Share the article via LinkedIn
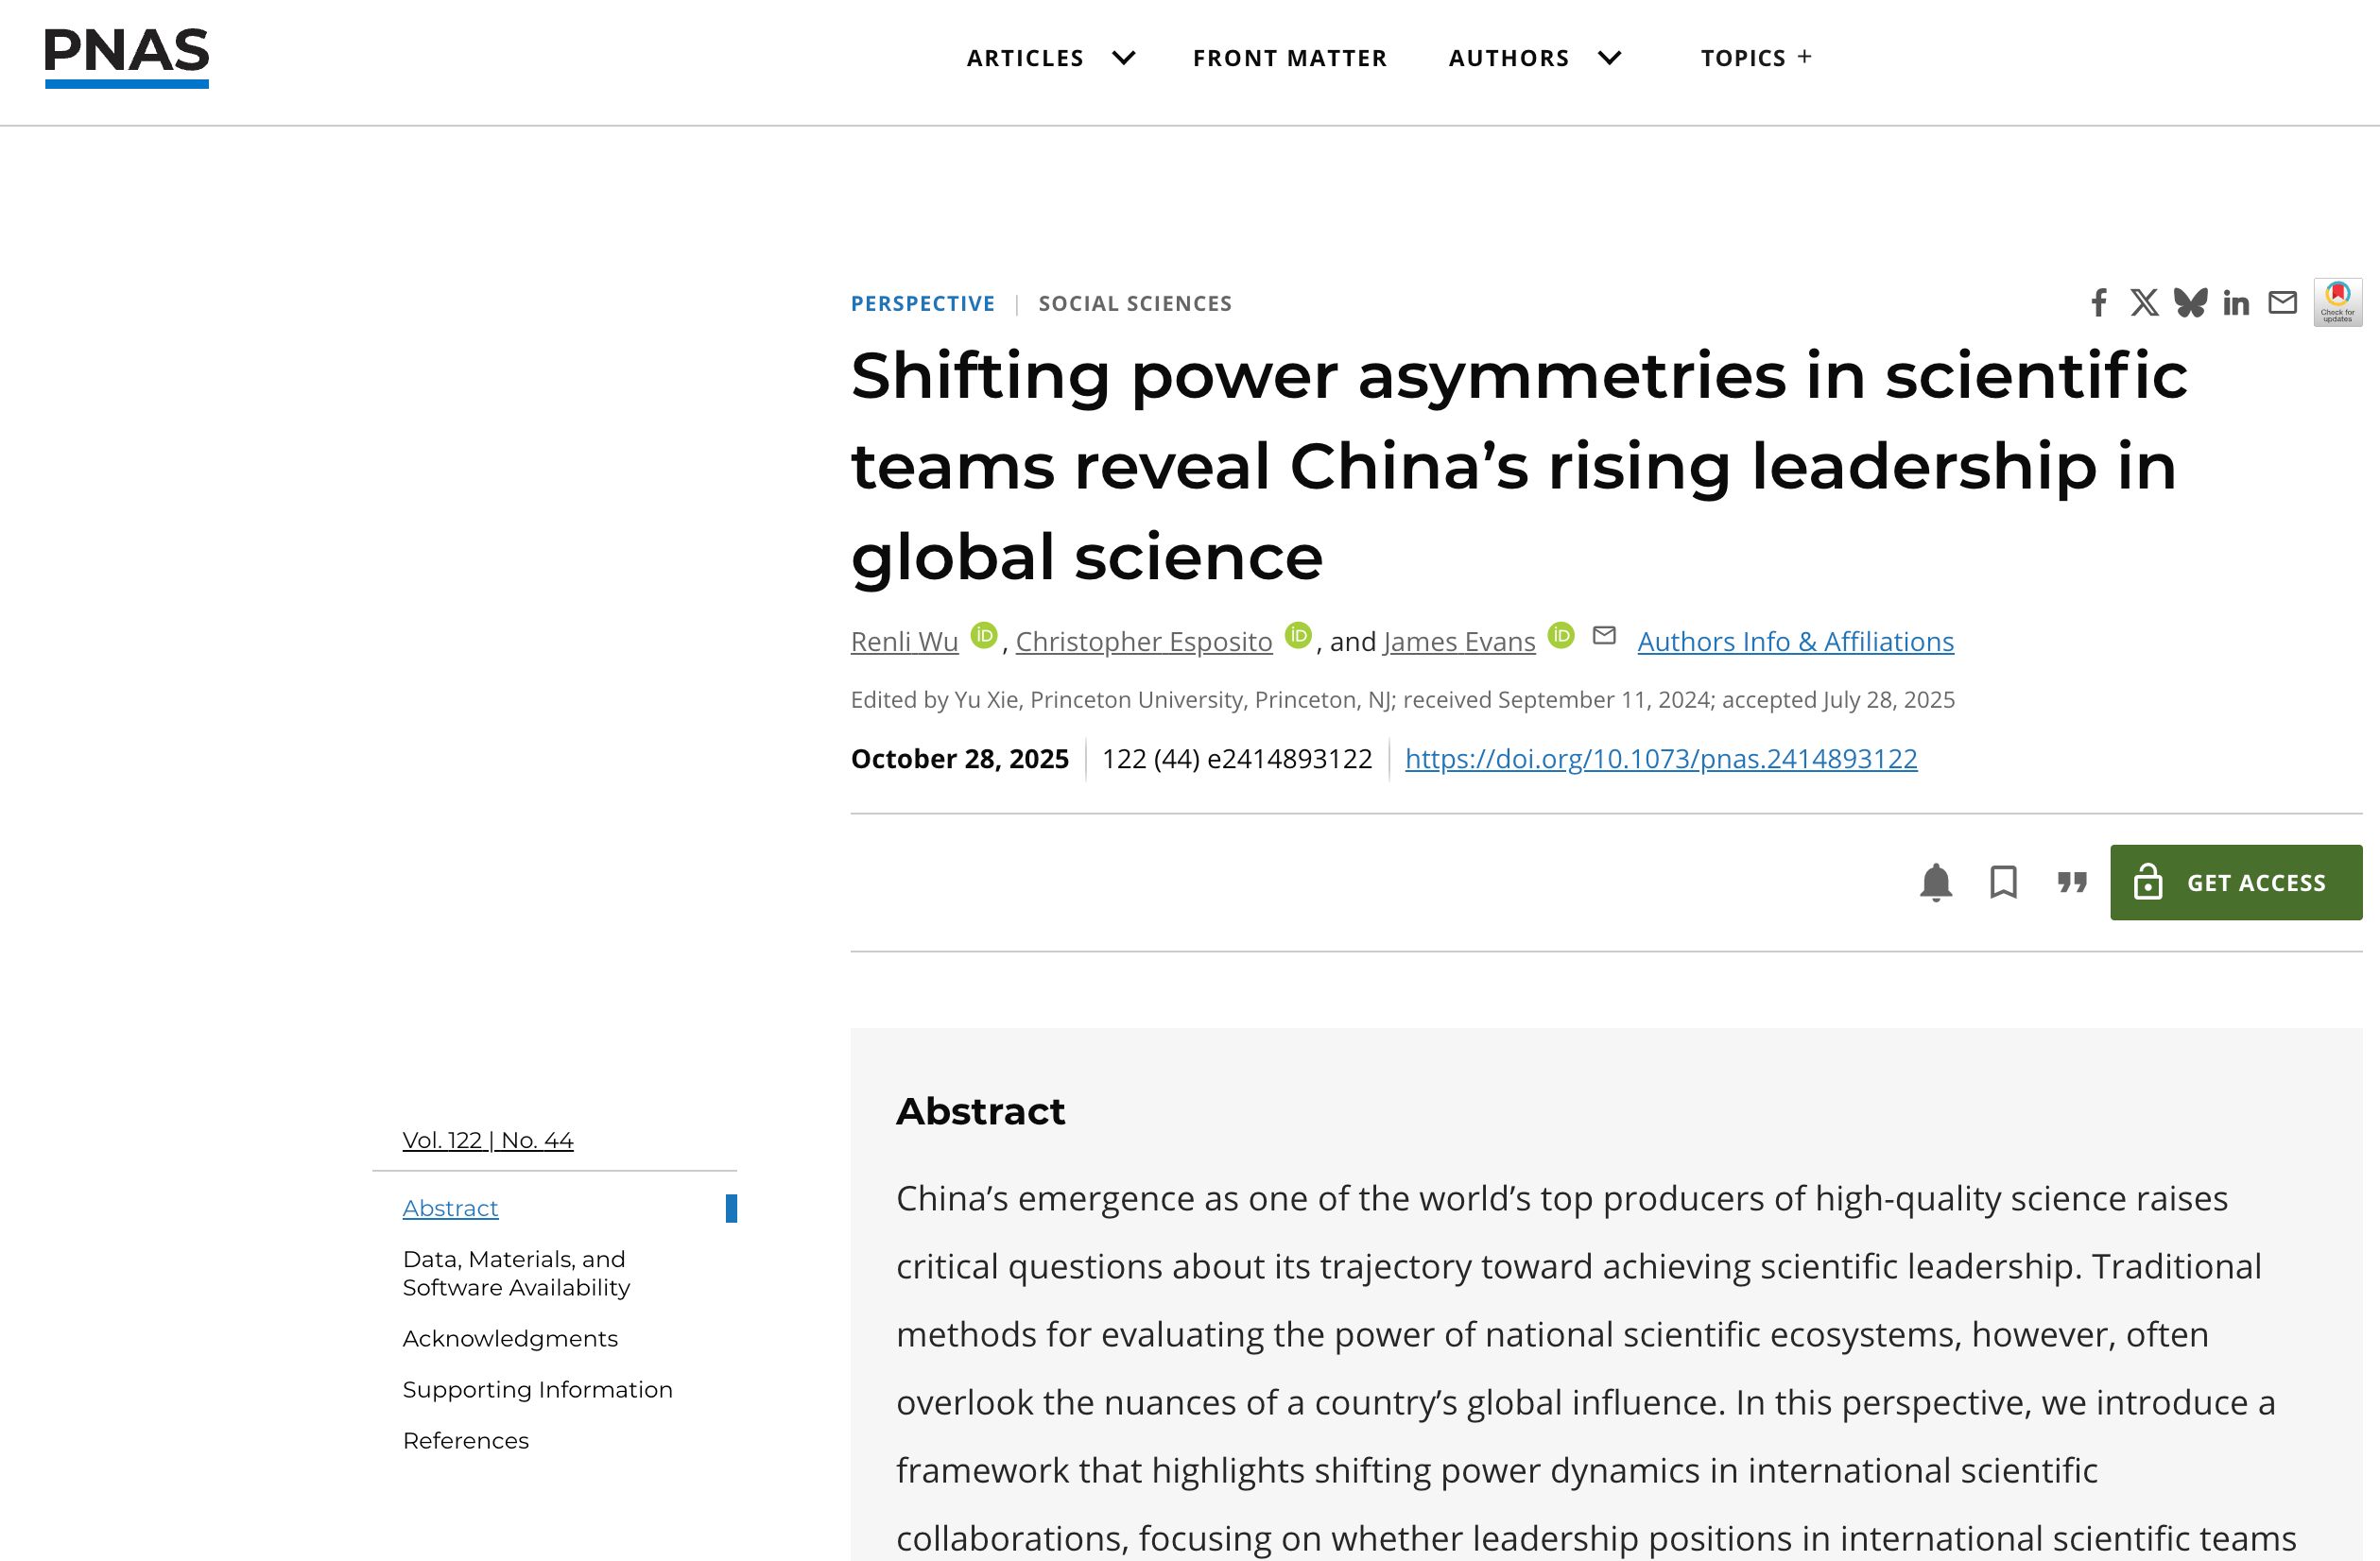 click(x=2236, y=302)
